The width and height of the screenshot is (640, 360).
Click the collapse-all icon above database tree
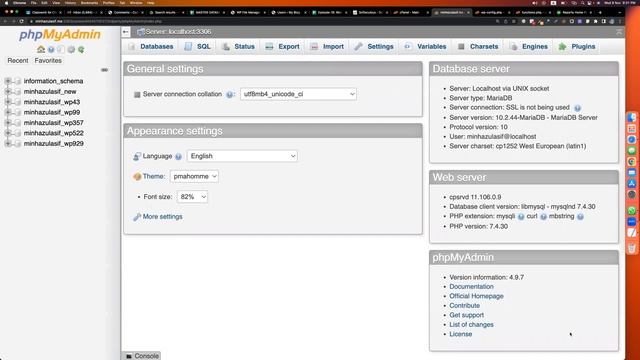(x=104, y=70)
